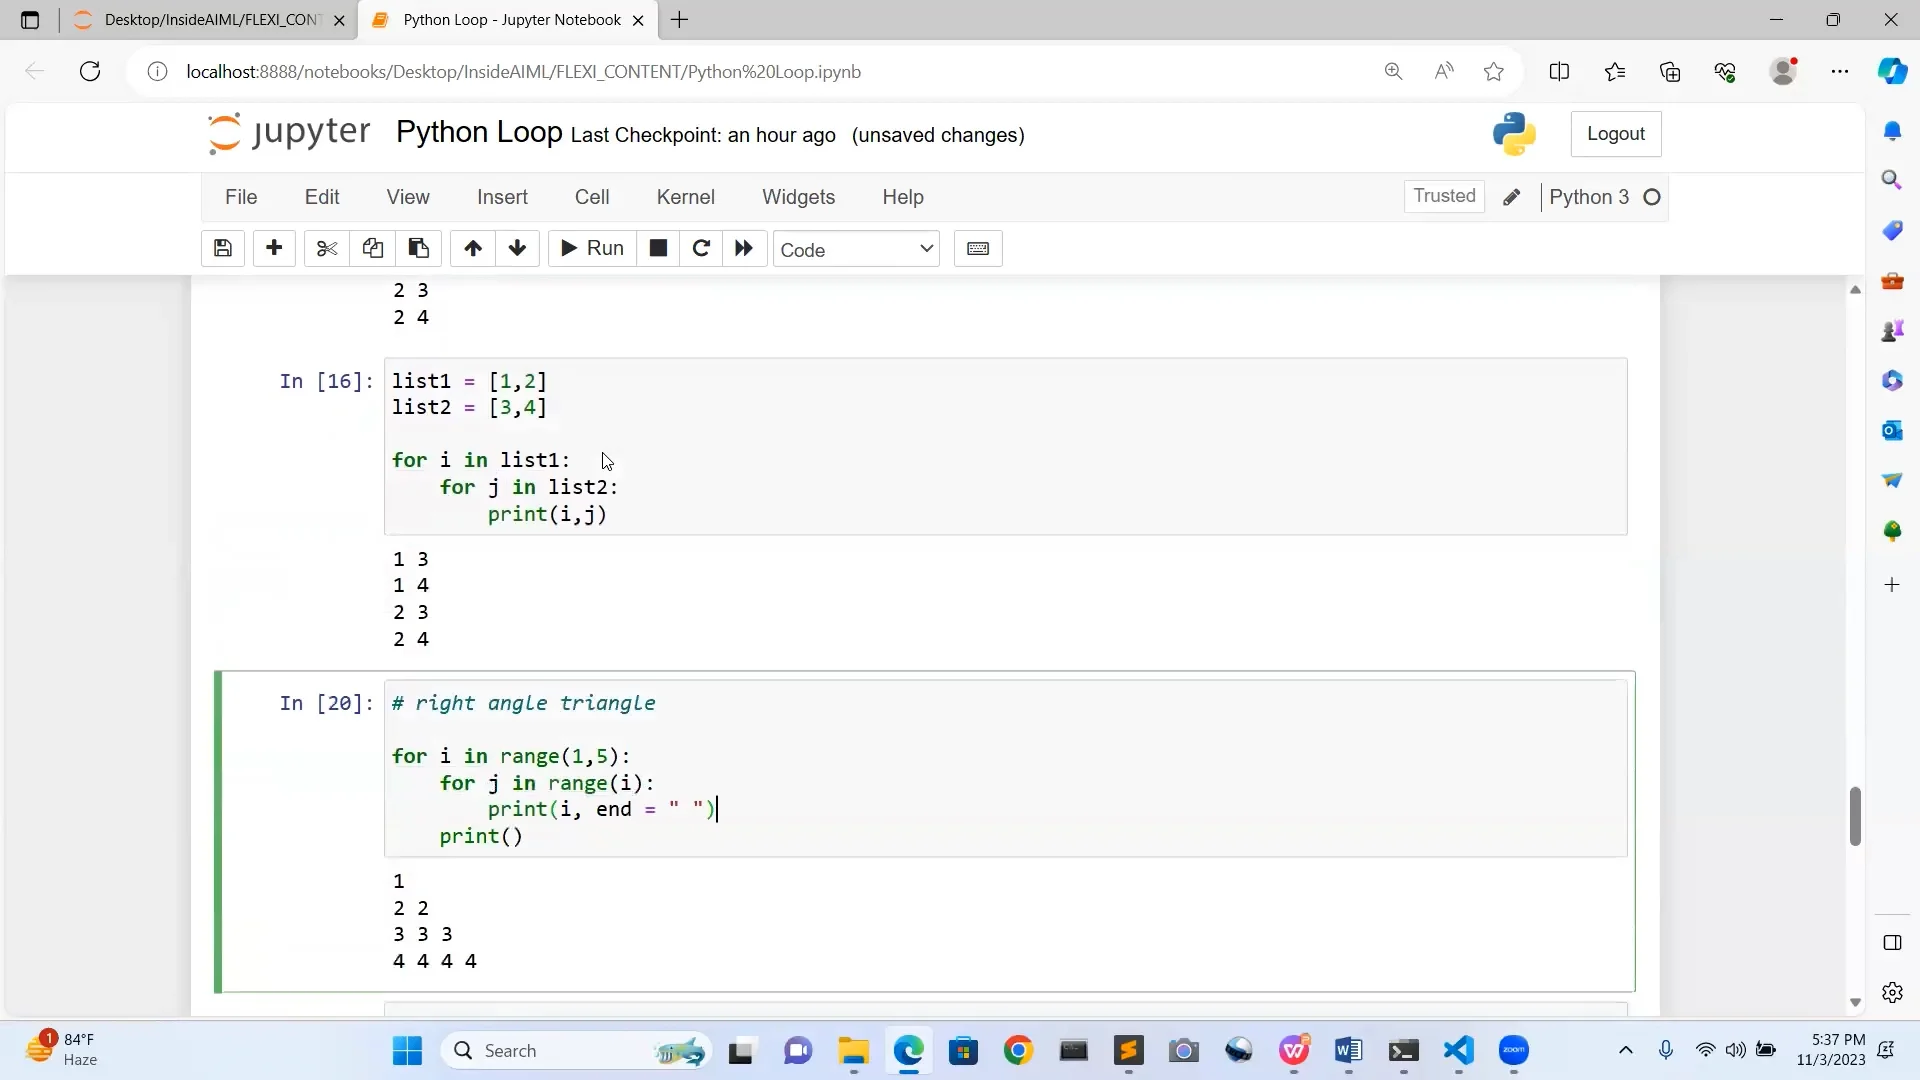Move selected cell up arrow
The height and width of the screenshot is (1080, 1920).
(473, 249)
